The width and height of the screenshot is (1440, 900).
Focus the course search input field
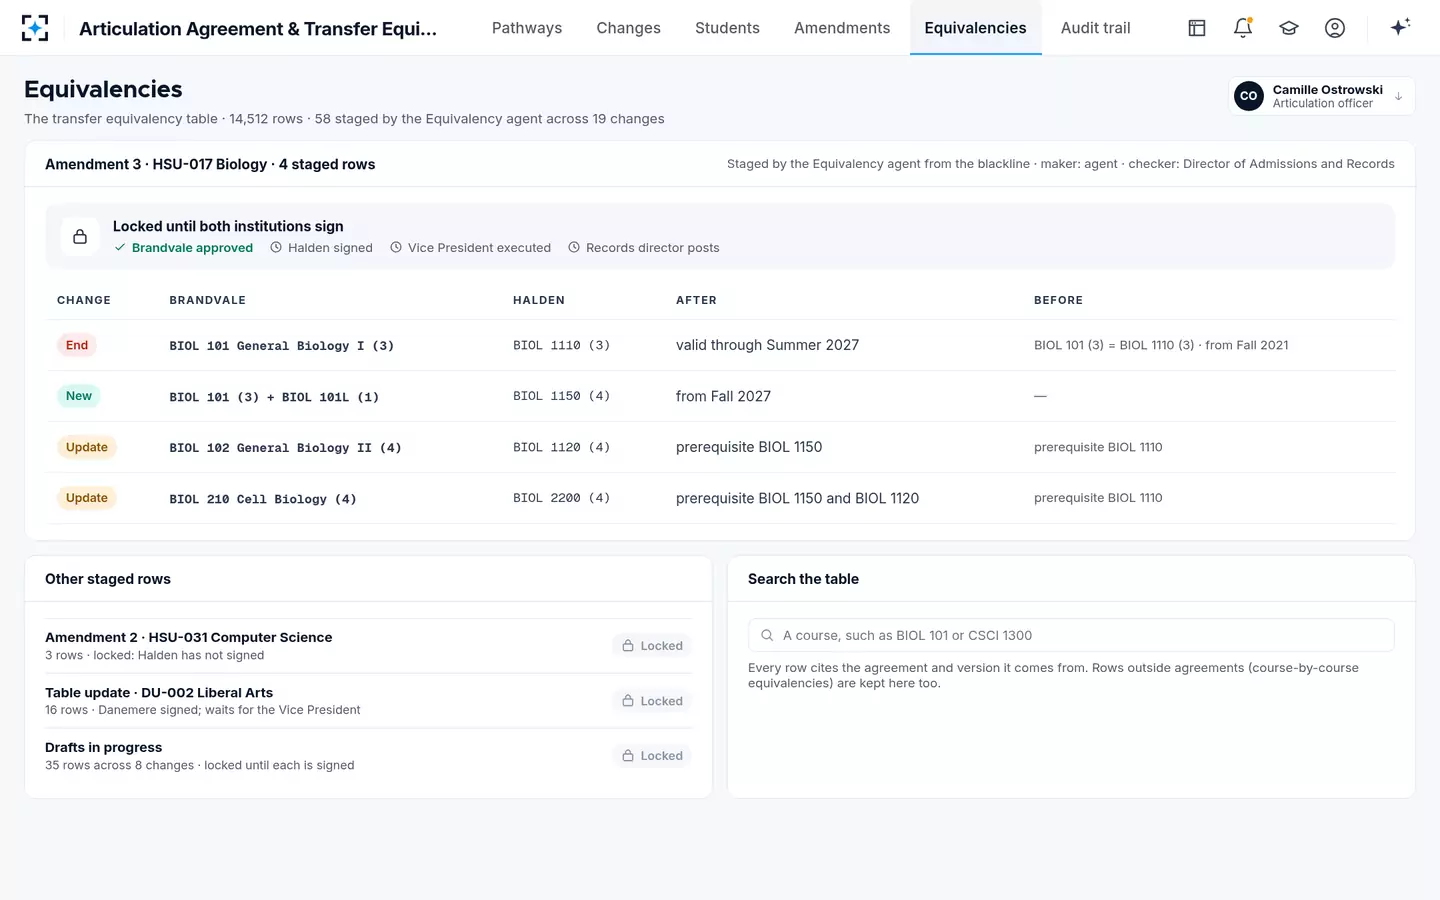(x=1071, y=635)
